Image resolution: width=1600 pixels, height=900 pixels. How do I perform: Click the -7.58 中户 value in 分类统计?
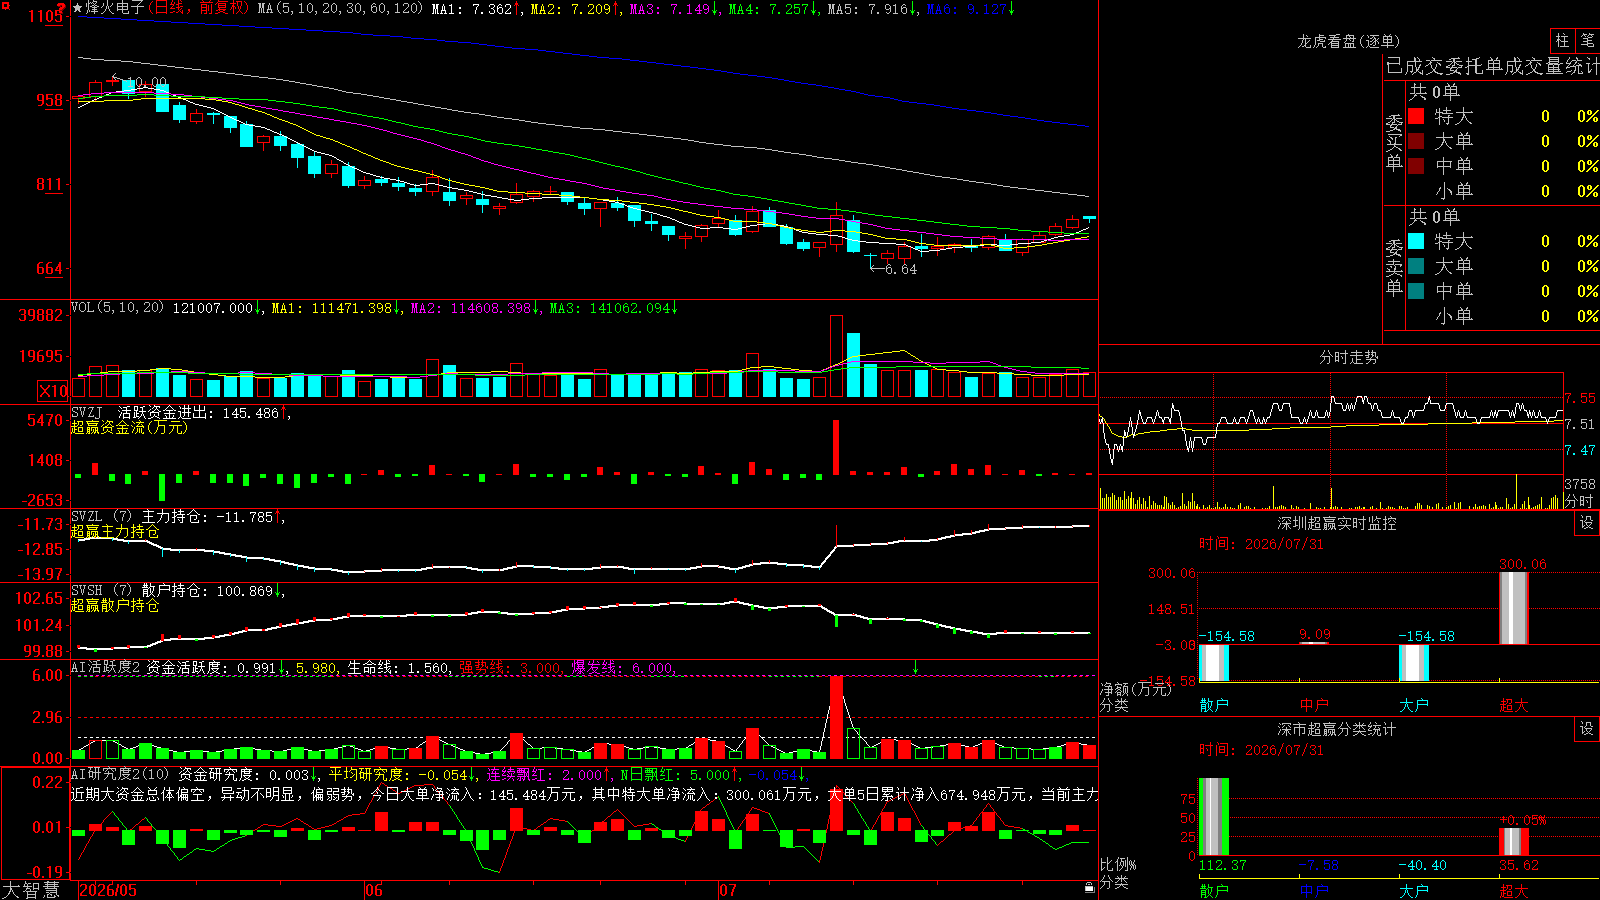coord(1319,865)
